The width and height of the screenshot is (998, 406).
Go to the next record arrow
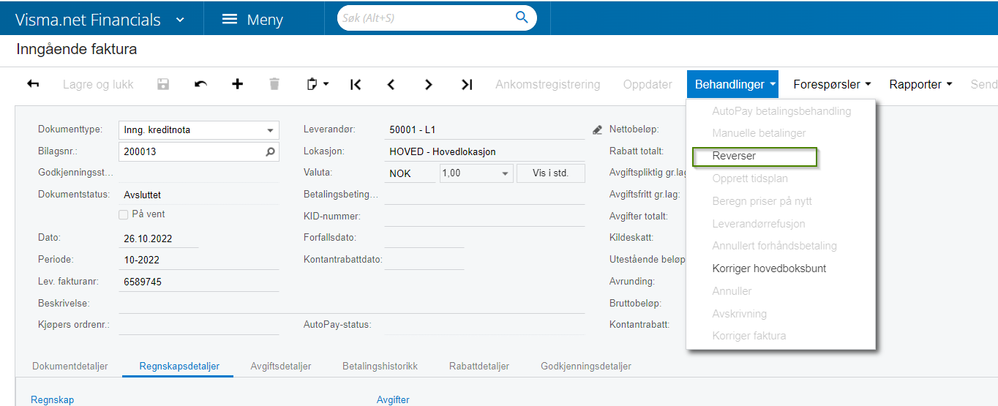(x=428, y=84)
